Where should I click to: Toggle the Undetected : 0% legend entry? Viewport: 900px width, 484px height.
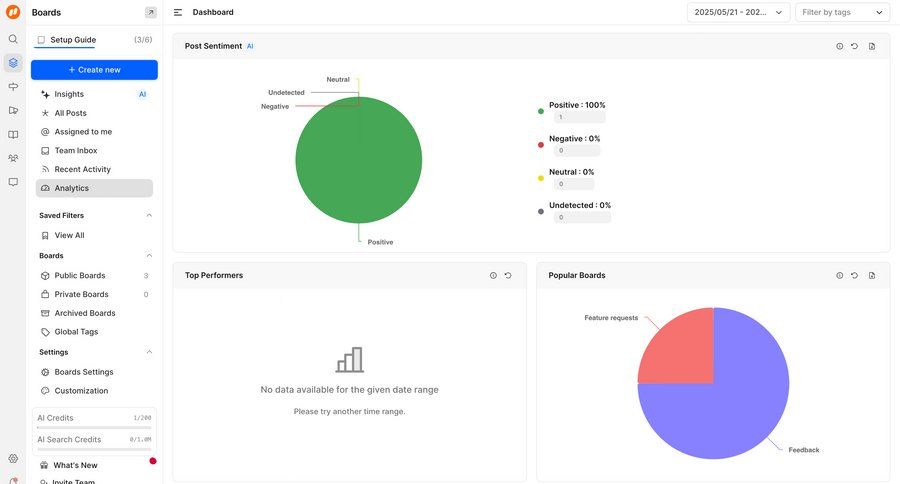pos(580,205)
